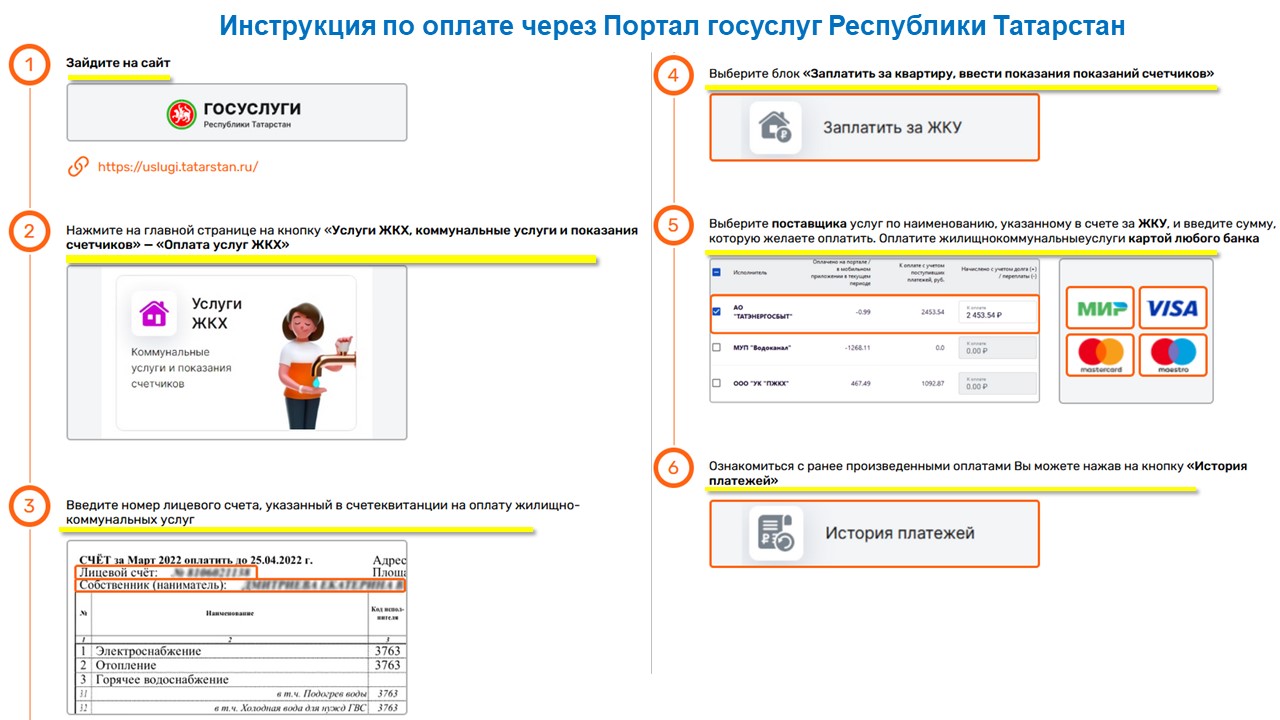Toggle the select-all checkbox in table header

pos(716,271)
